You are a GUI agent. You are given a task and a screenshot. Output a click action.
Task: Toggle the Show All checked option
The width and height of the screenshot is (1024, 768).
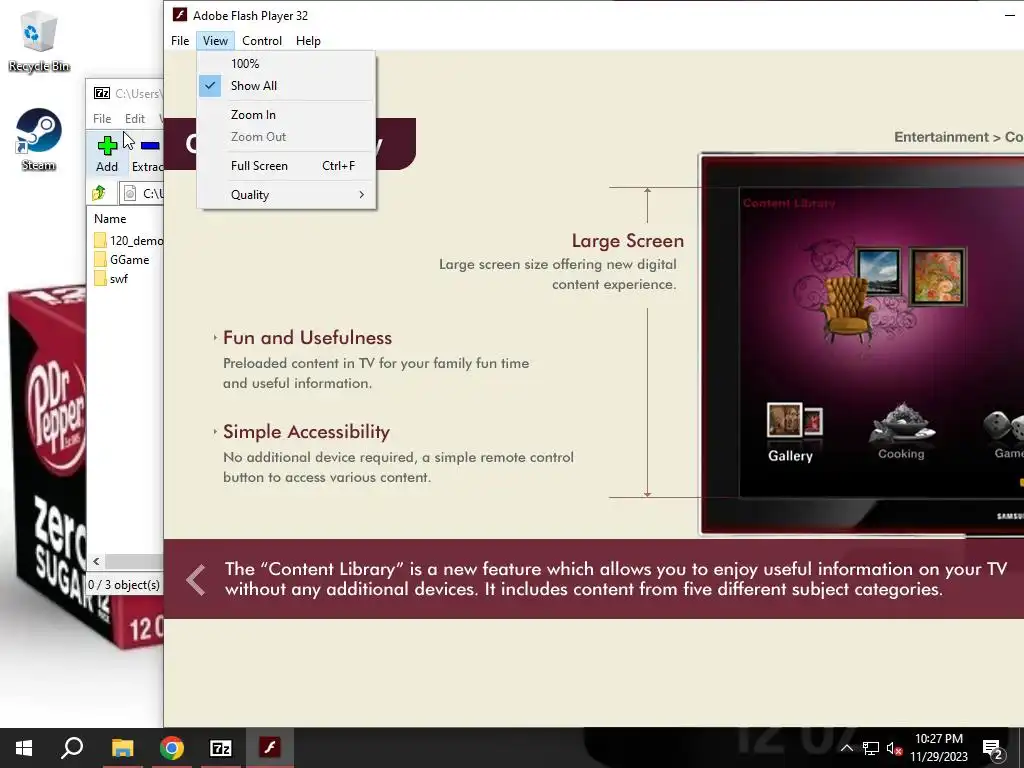coord(286,86)
